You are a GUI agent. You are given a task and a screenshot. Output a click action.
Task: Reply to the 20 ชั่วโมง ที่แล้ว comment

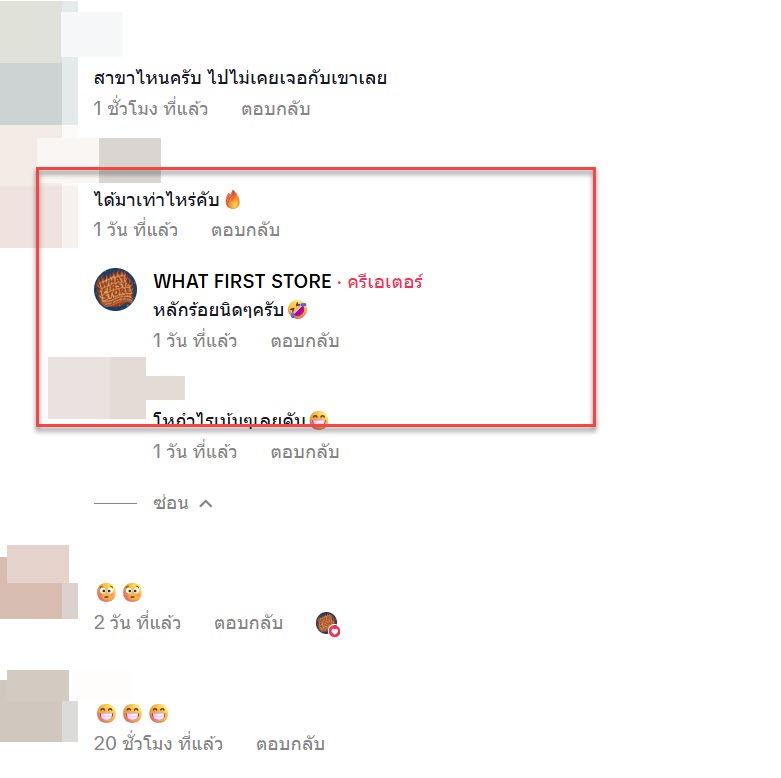pos(290,744)
